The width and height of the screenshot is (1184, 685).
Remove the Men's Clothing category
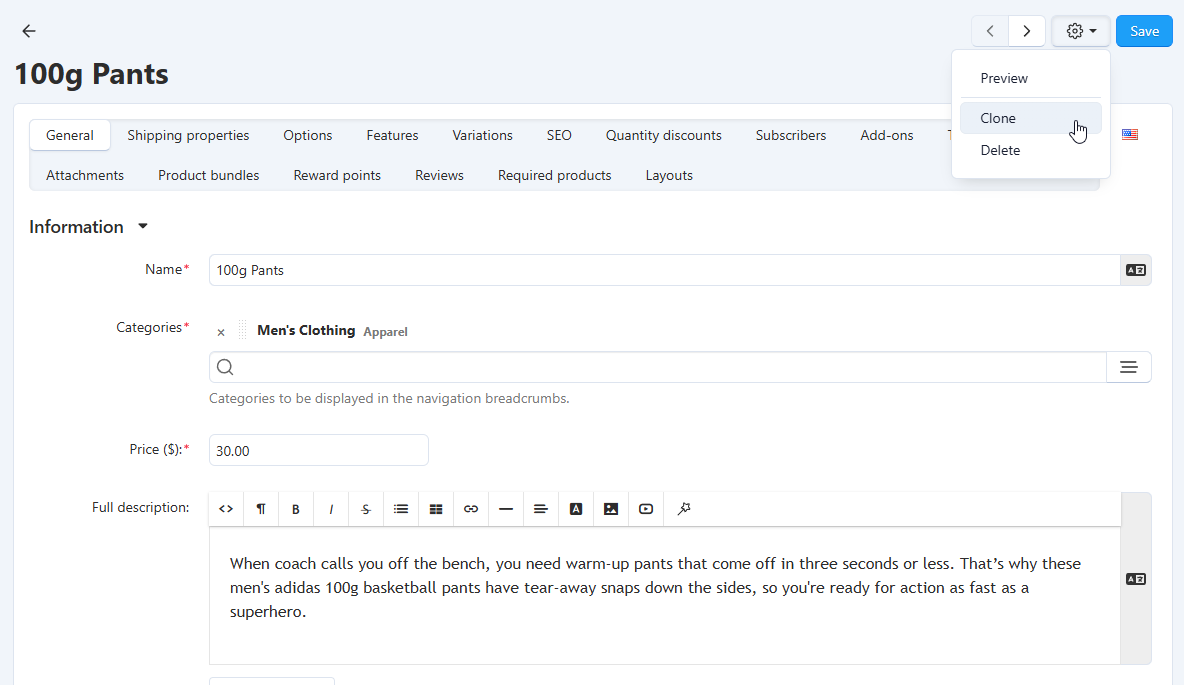tap(220, 332)
